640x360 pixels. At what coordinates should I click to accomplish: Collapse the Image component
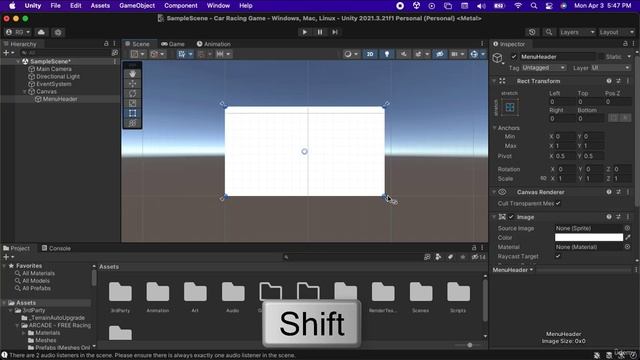click(494, 217)
